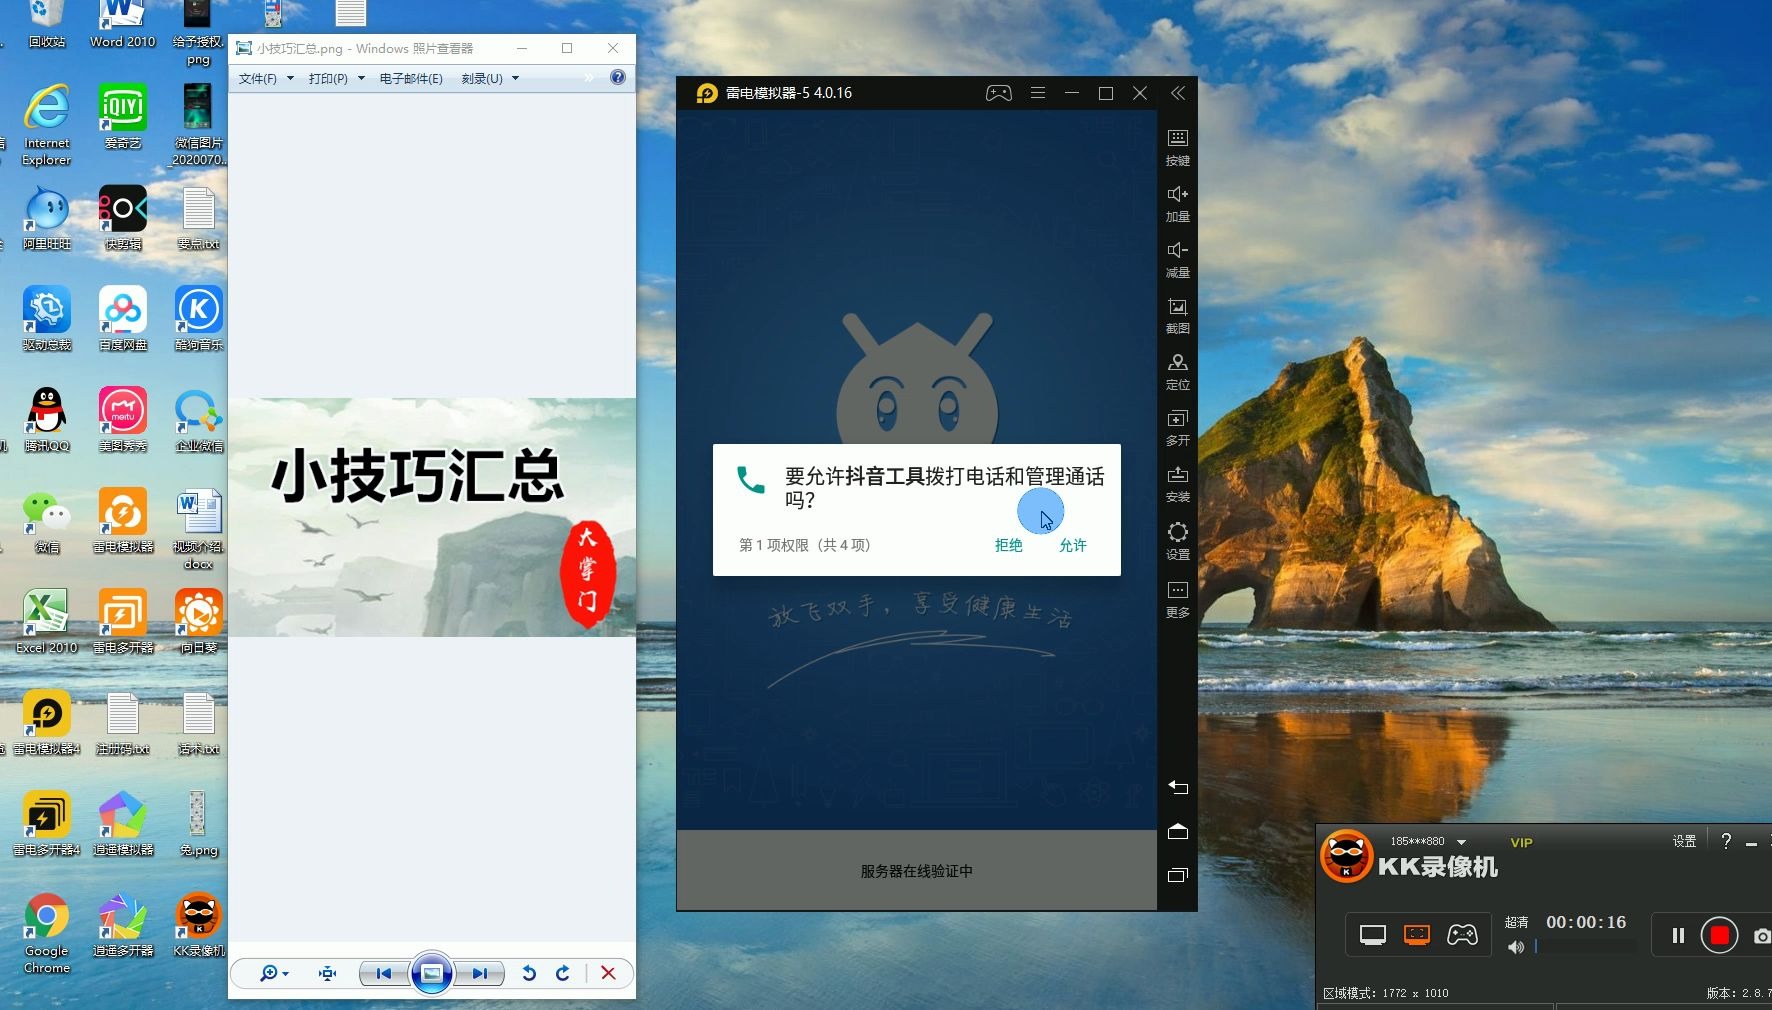Open 电子邮件(E) in the Photo Viewer
This screenshot has height=1010, width=1772.
pos(411,78)
